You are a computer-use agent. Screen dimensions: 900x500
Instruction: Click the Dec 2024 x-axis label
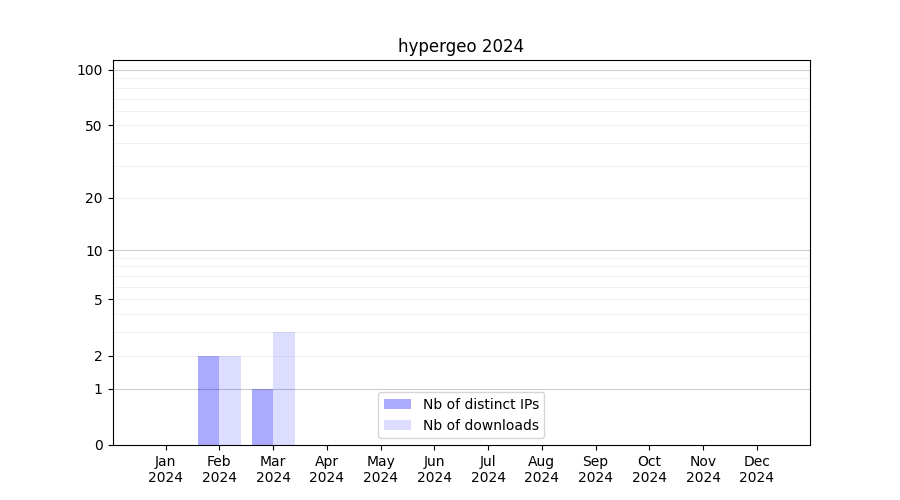pyautogui.click(x=756, y=469)
